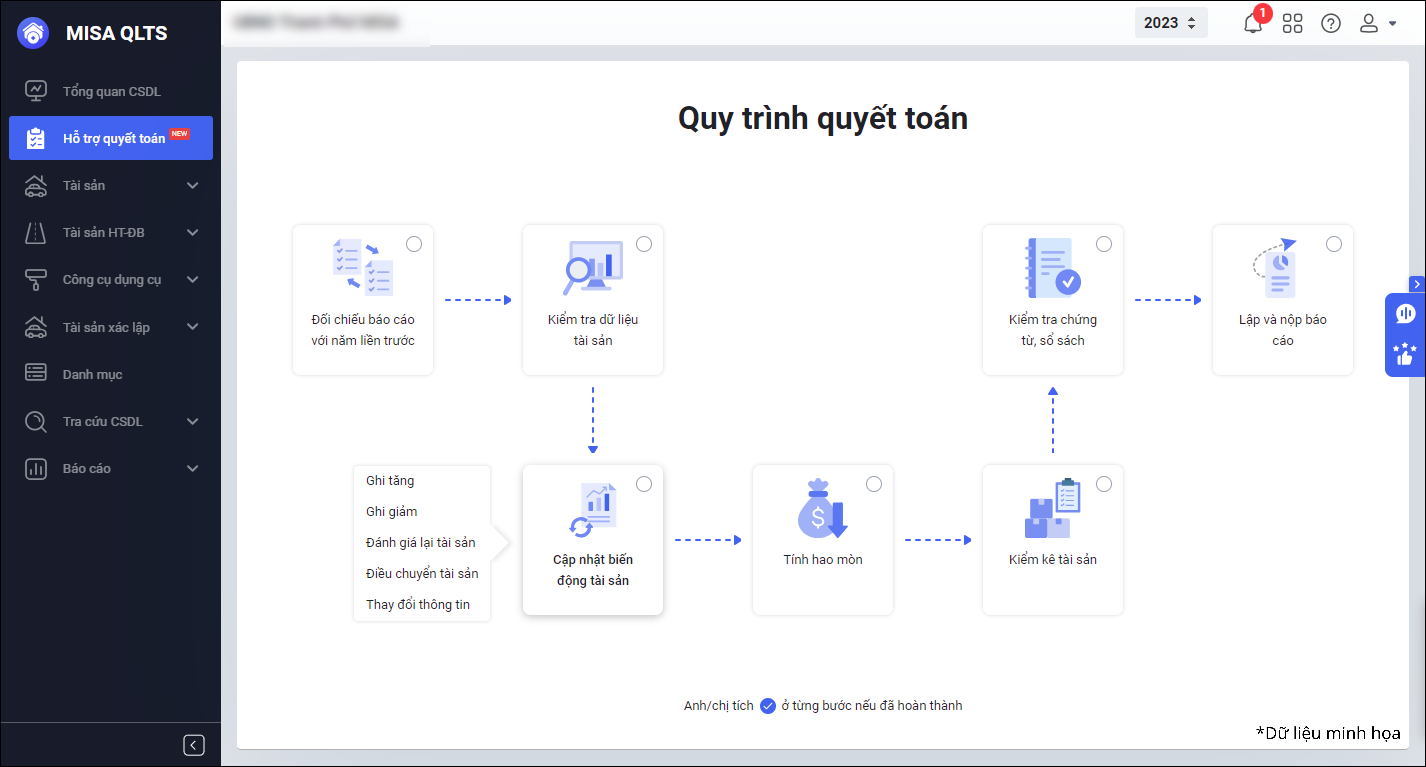Click the 'Kiểm kê tài sản' boxes icon

click(x=1052, y=509)
